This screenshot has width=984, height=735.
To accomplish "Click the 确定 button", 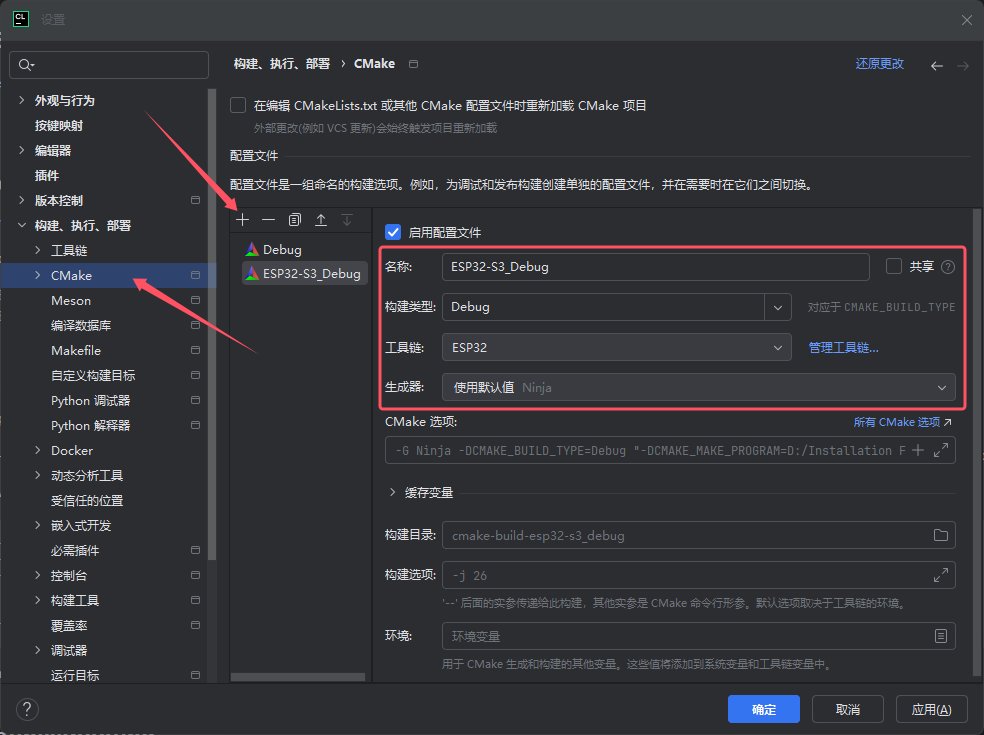I will tap(764, 709).
